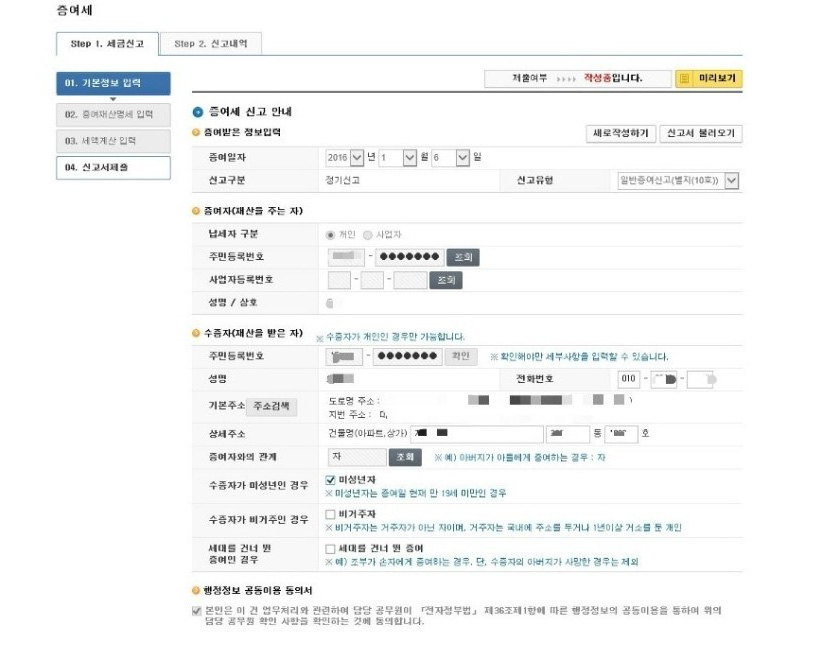
Task: Select the 사업자 radio button
Action: [368, 235]
